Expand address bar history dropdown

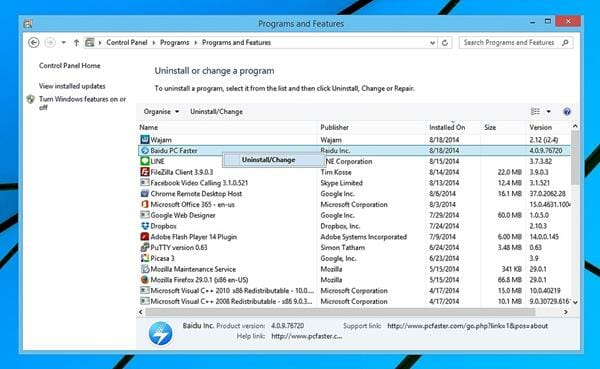pyautogui.click(x=432, y=43)
